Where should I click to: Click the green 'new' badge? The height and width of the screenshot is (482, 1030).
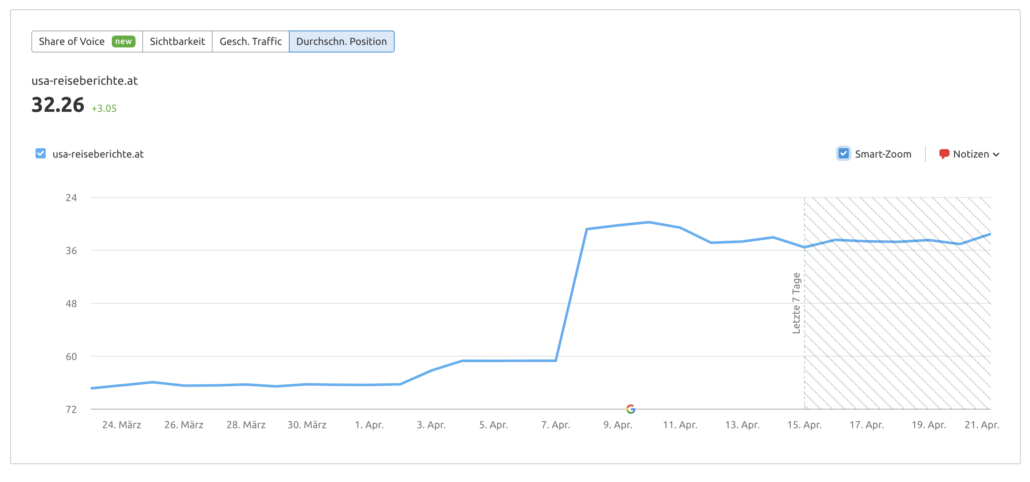[123, 41]
